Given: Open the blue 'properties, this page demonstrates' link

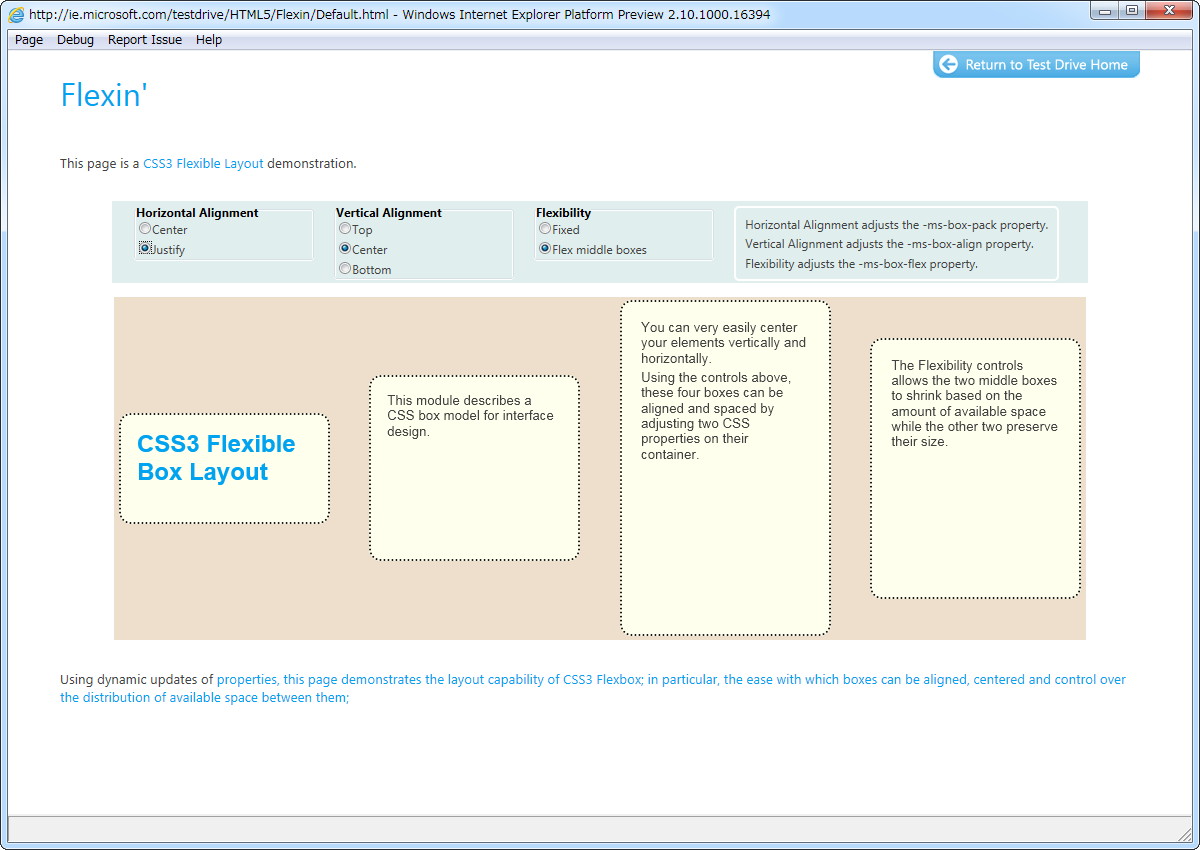Looking at the screenshot, I should pos(593,688).
